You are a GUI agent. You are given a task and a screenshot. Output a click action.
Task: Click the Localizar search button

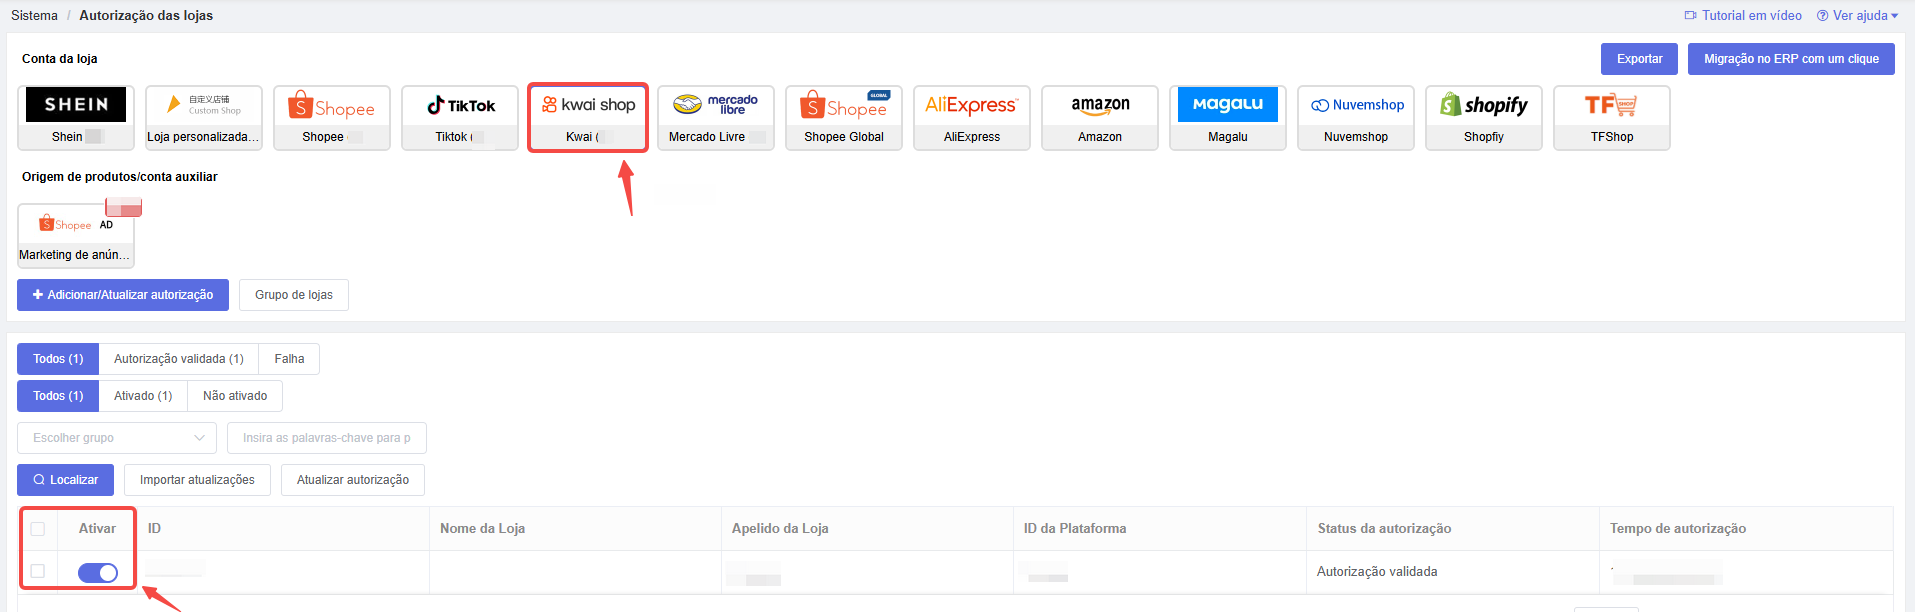[65, 480]
